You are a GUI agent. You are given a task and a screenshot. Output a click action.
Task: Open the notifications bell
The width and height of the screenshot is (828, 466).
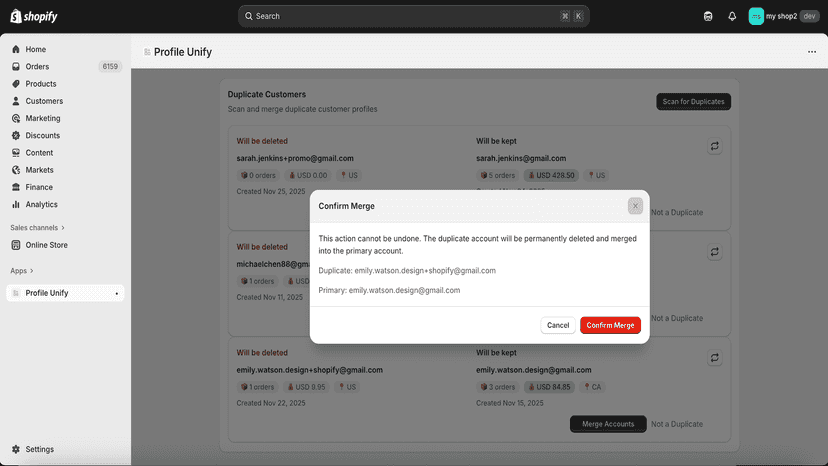coord(732,16)
